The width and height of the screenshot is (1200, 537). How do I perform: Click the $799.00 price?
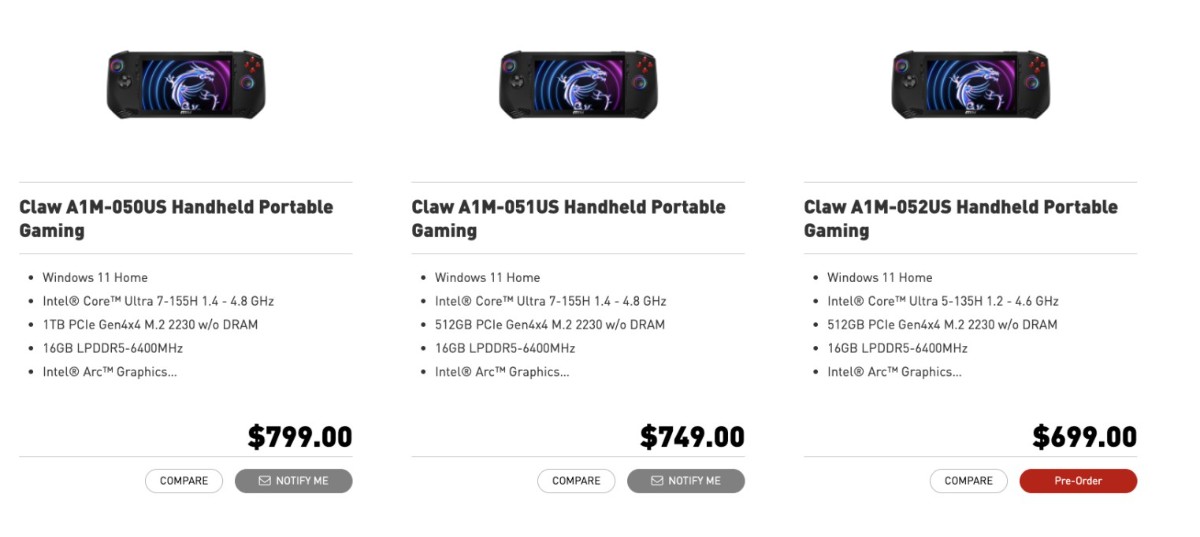[300, 437]
